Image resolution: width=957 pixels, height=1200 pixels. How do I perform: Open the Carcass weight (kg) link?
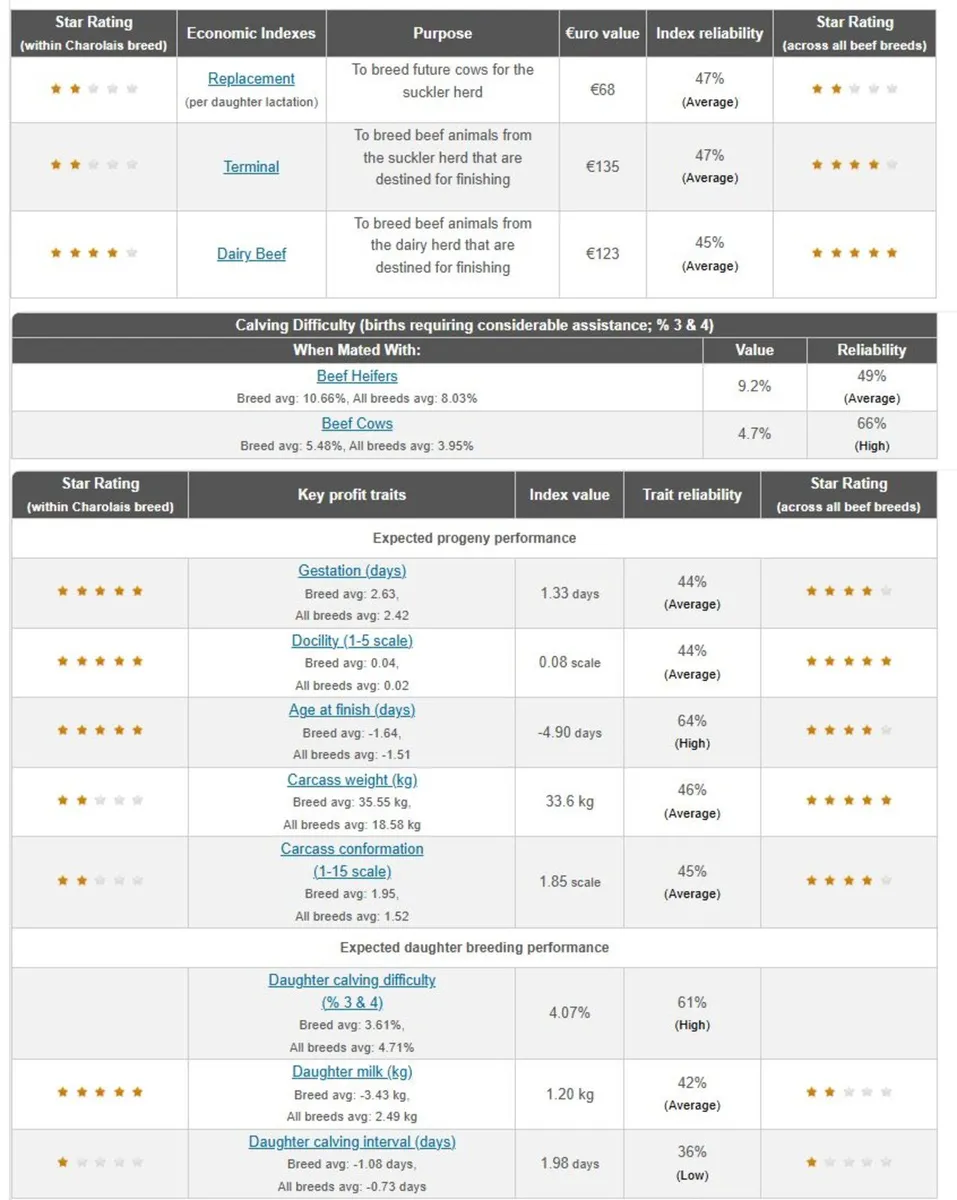[x=352, y=780]
